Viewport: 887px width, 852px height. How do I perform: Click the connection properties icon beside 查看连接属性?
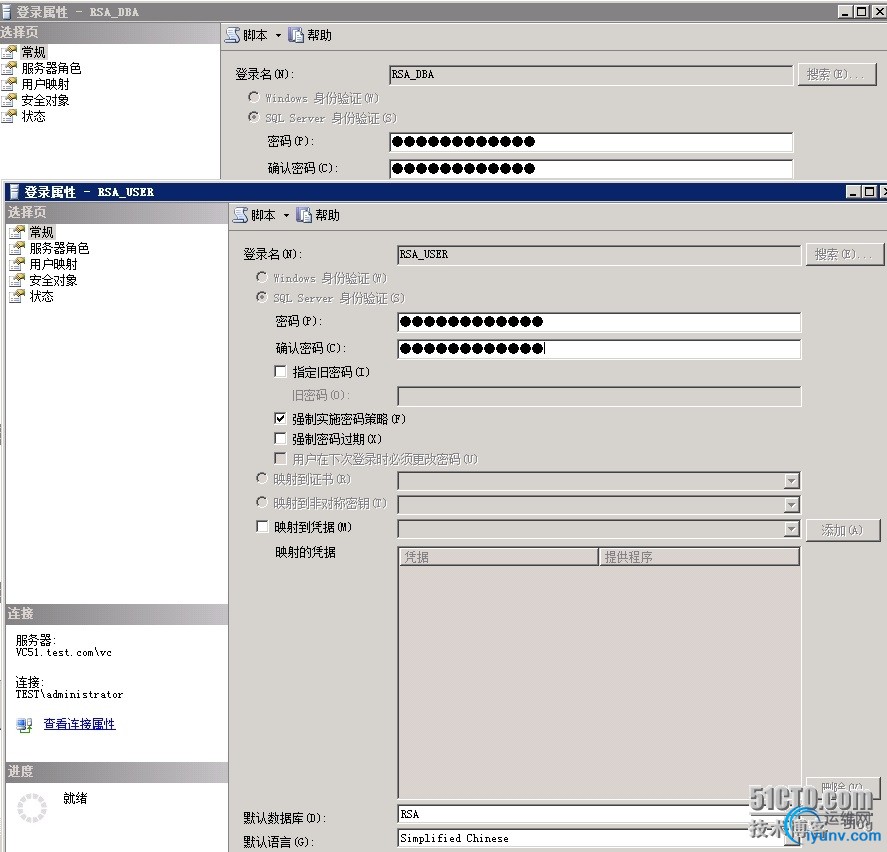[x=24, y=724]
